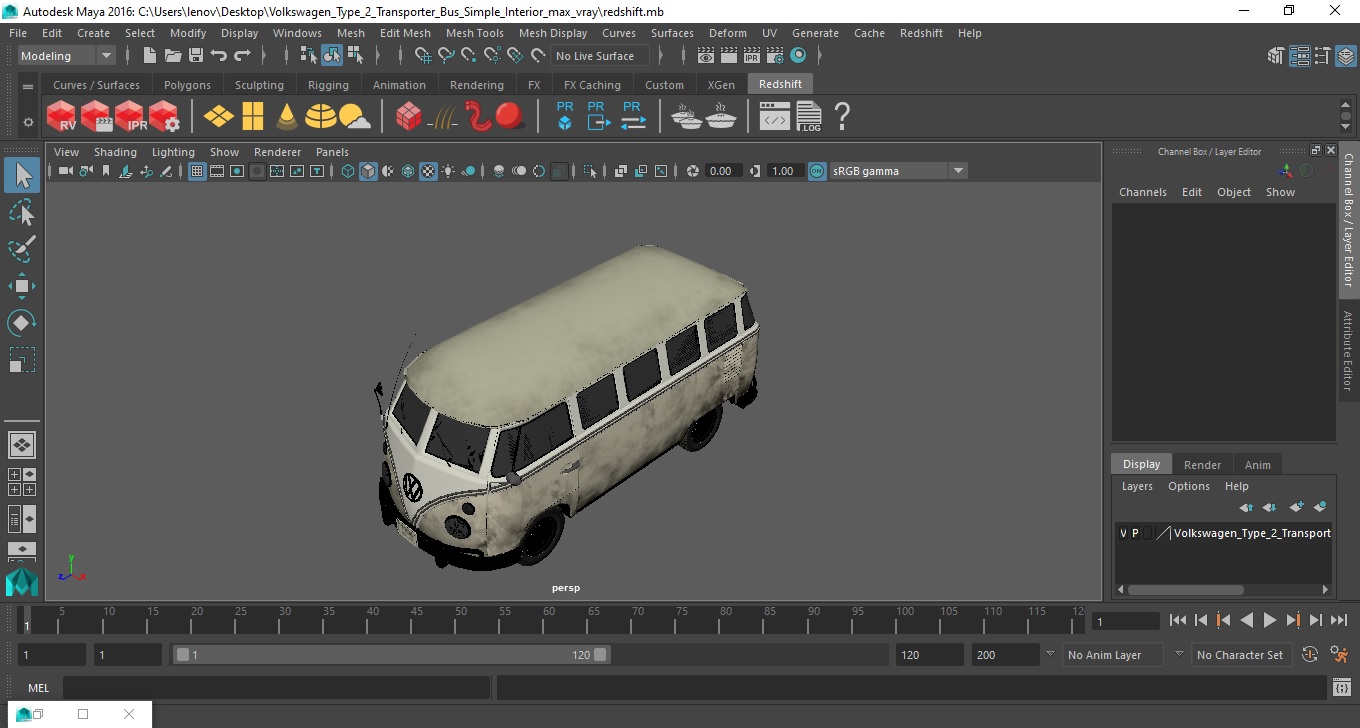This screenshot has height=728, width=1360.
Task: Switch to the Rigging shelf tab
Action: (x=328, y=85)
